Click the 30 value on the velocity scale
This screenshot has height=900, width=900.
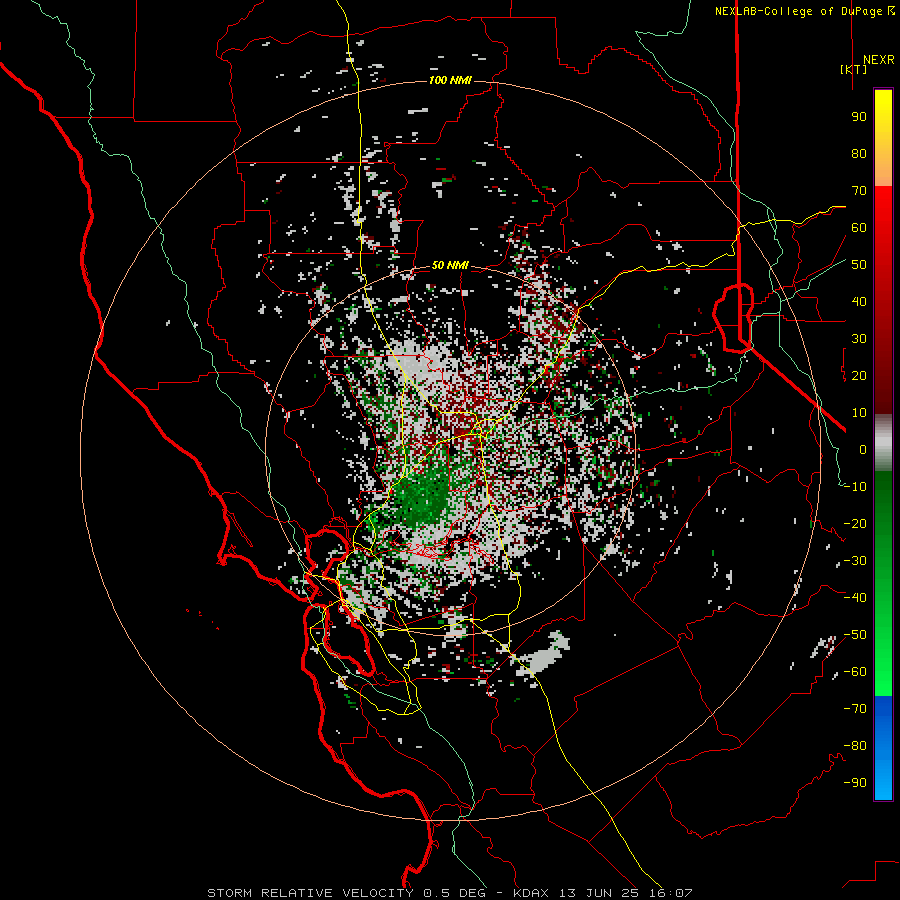(x=859, y=339)
